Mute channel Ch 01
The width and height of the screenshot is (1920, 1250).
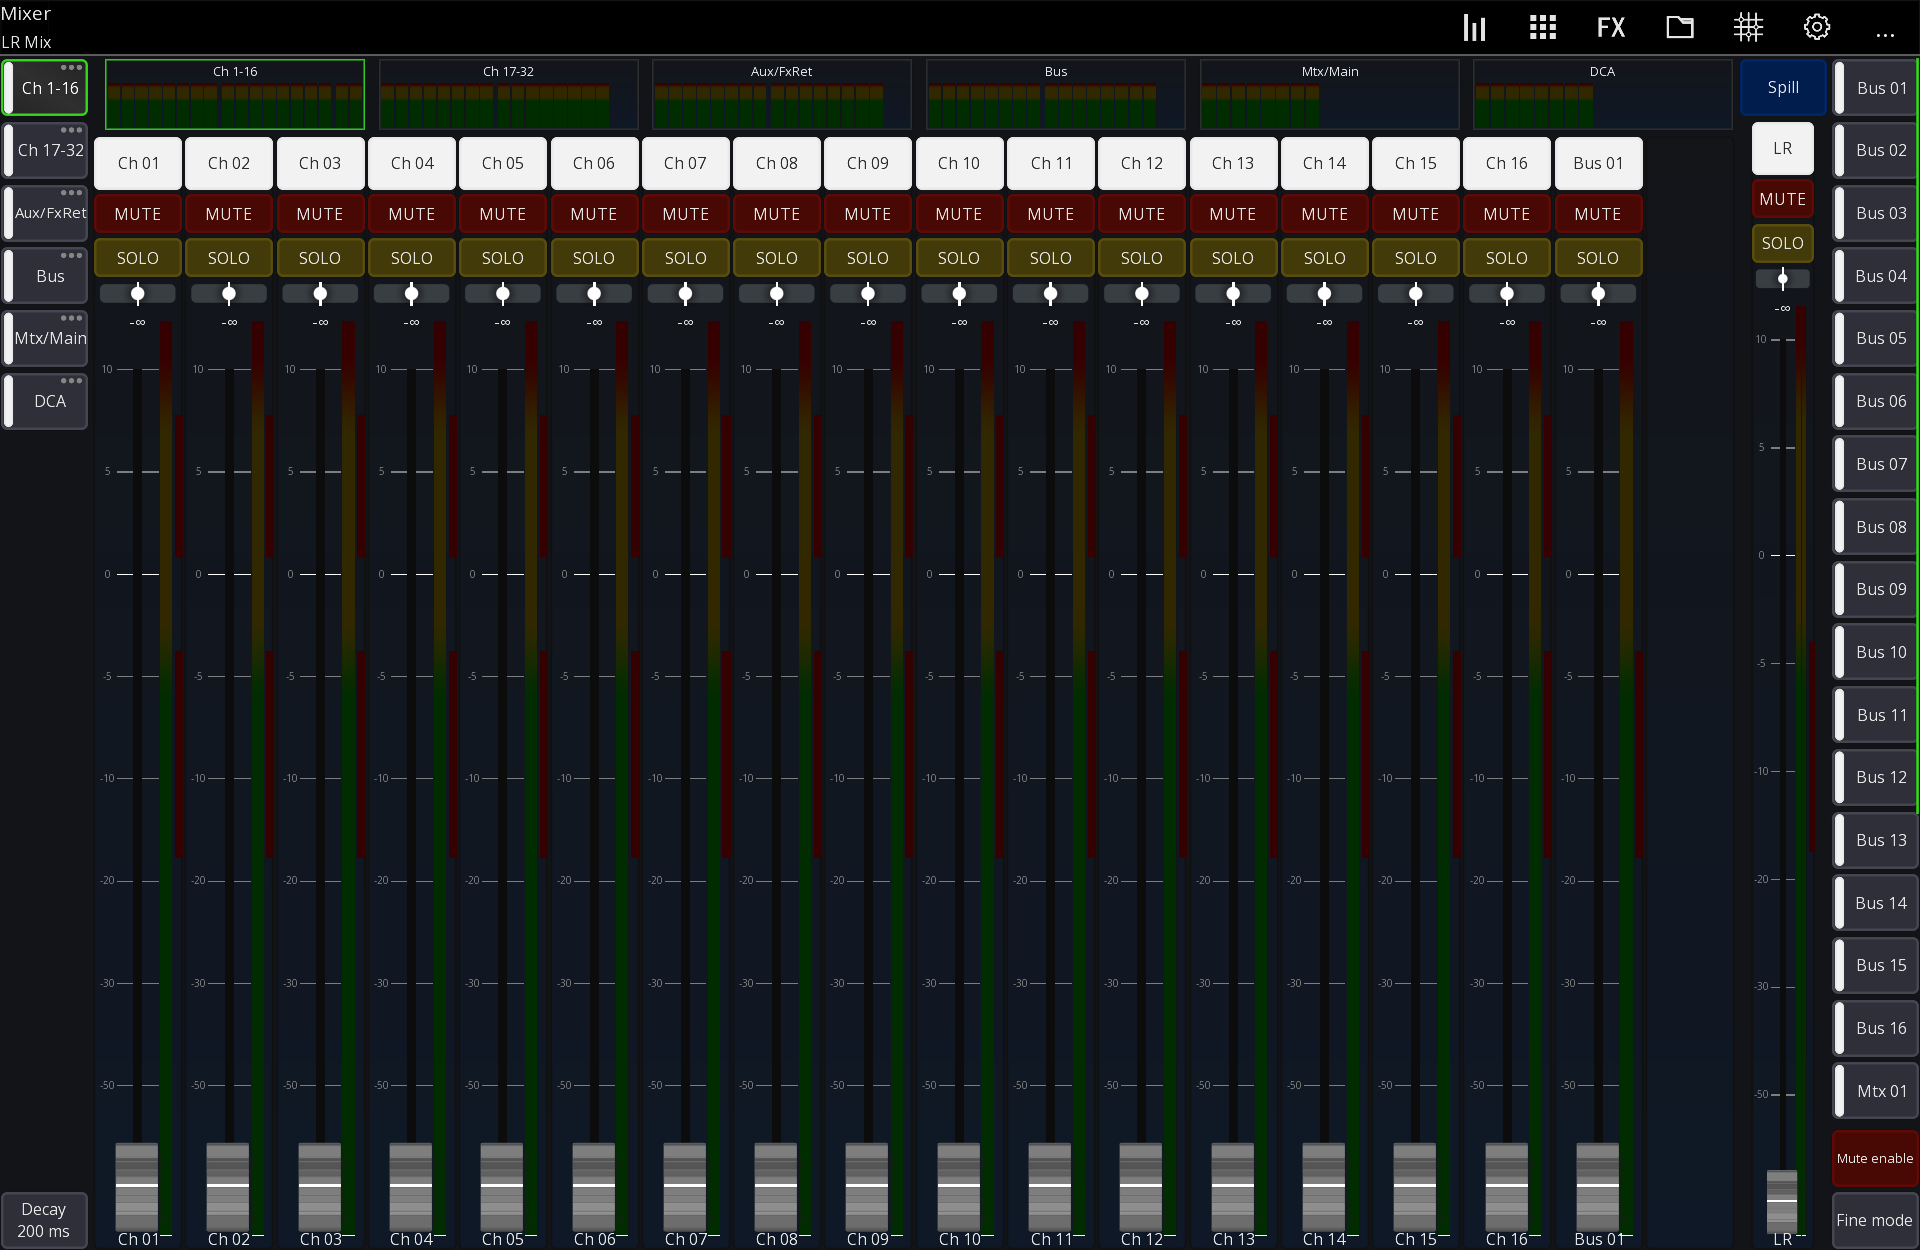pos(138,214)
